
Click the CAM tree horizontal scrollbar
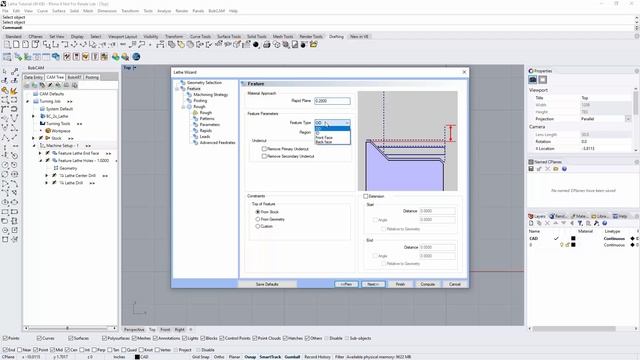tap(70, 328)
